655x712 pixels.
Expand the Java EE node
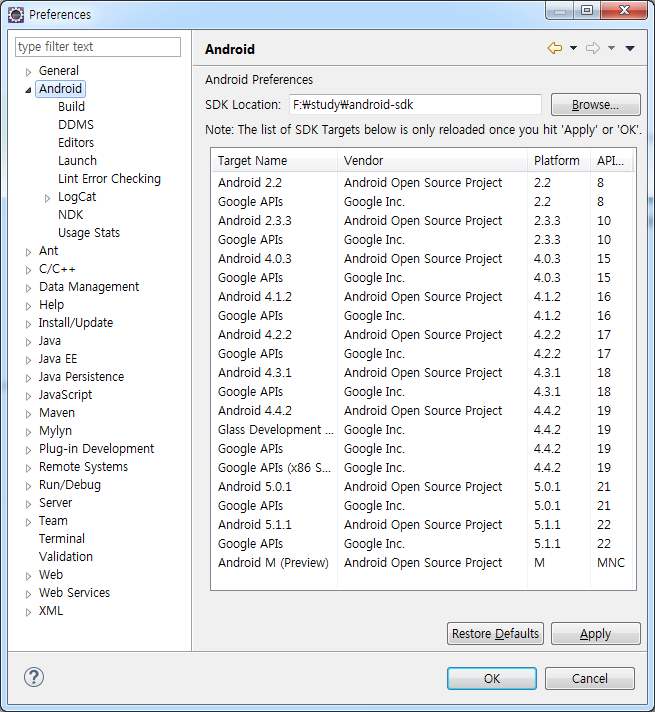28,360
